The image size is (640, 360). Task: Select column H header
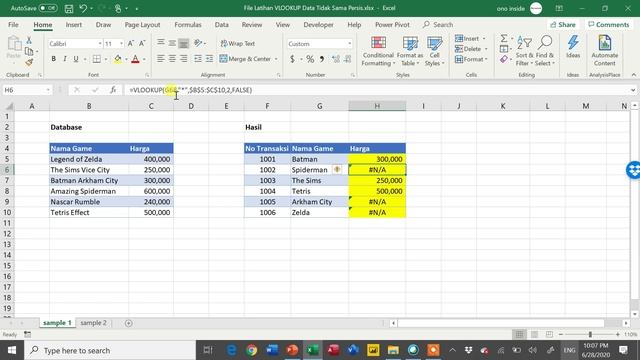(x=377, y=106)
